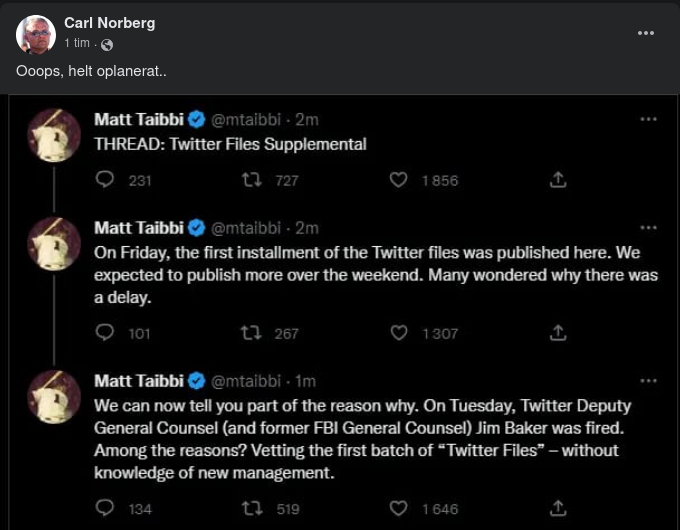This screenshot has height=530, width=680.
Task: Like the tweet with 1 307 likes
Action: click(398, 333)
